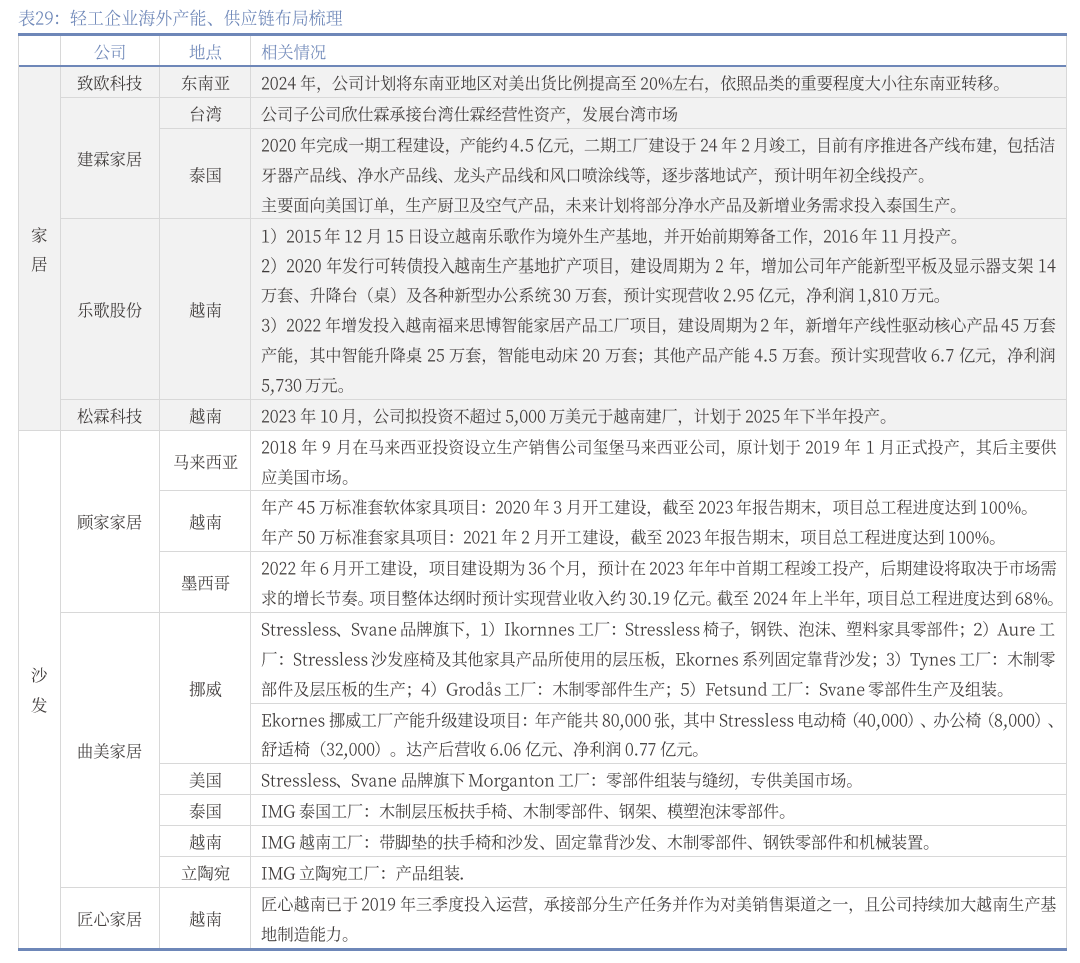Click the line 年产 45 万标准套软体家具项目
Image resolution: width=1080 pixels, height=963 pixels.
coord(645,508)
